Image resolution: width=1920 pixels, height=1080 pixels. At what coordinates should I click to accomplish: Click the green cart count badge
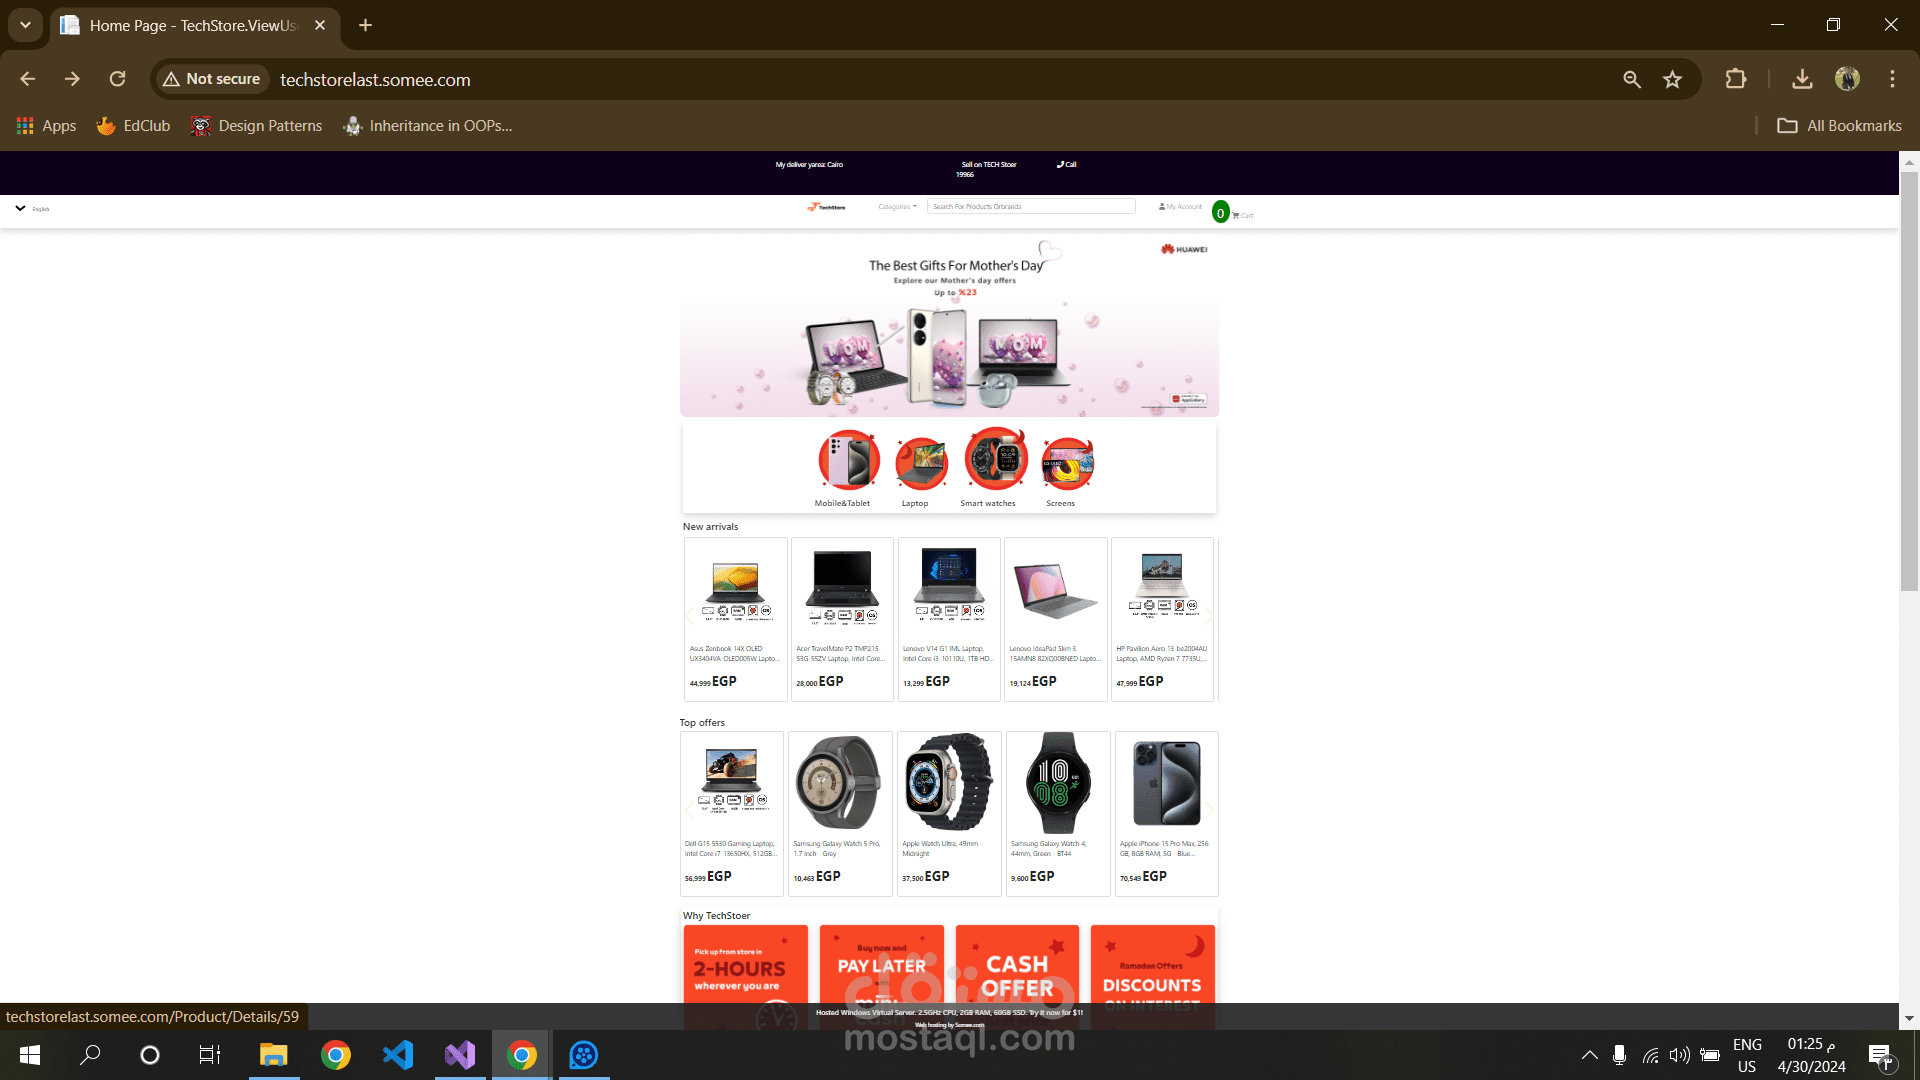[1220, 212]
